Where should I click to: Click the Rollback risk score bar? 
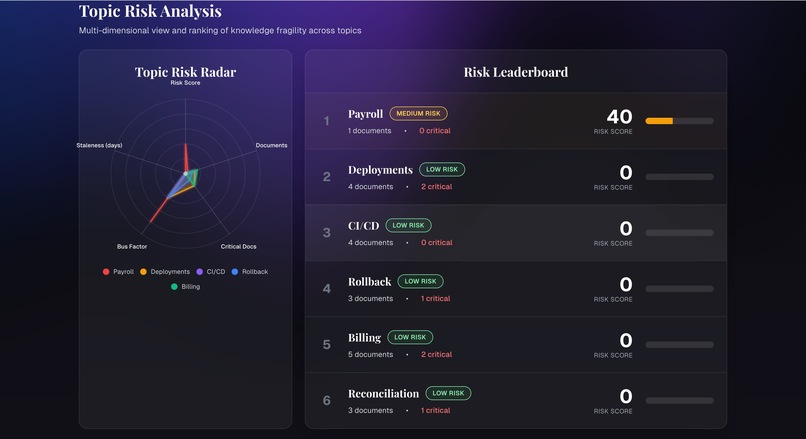tap(680, 289)
